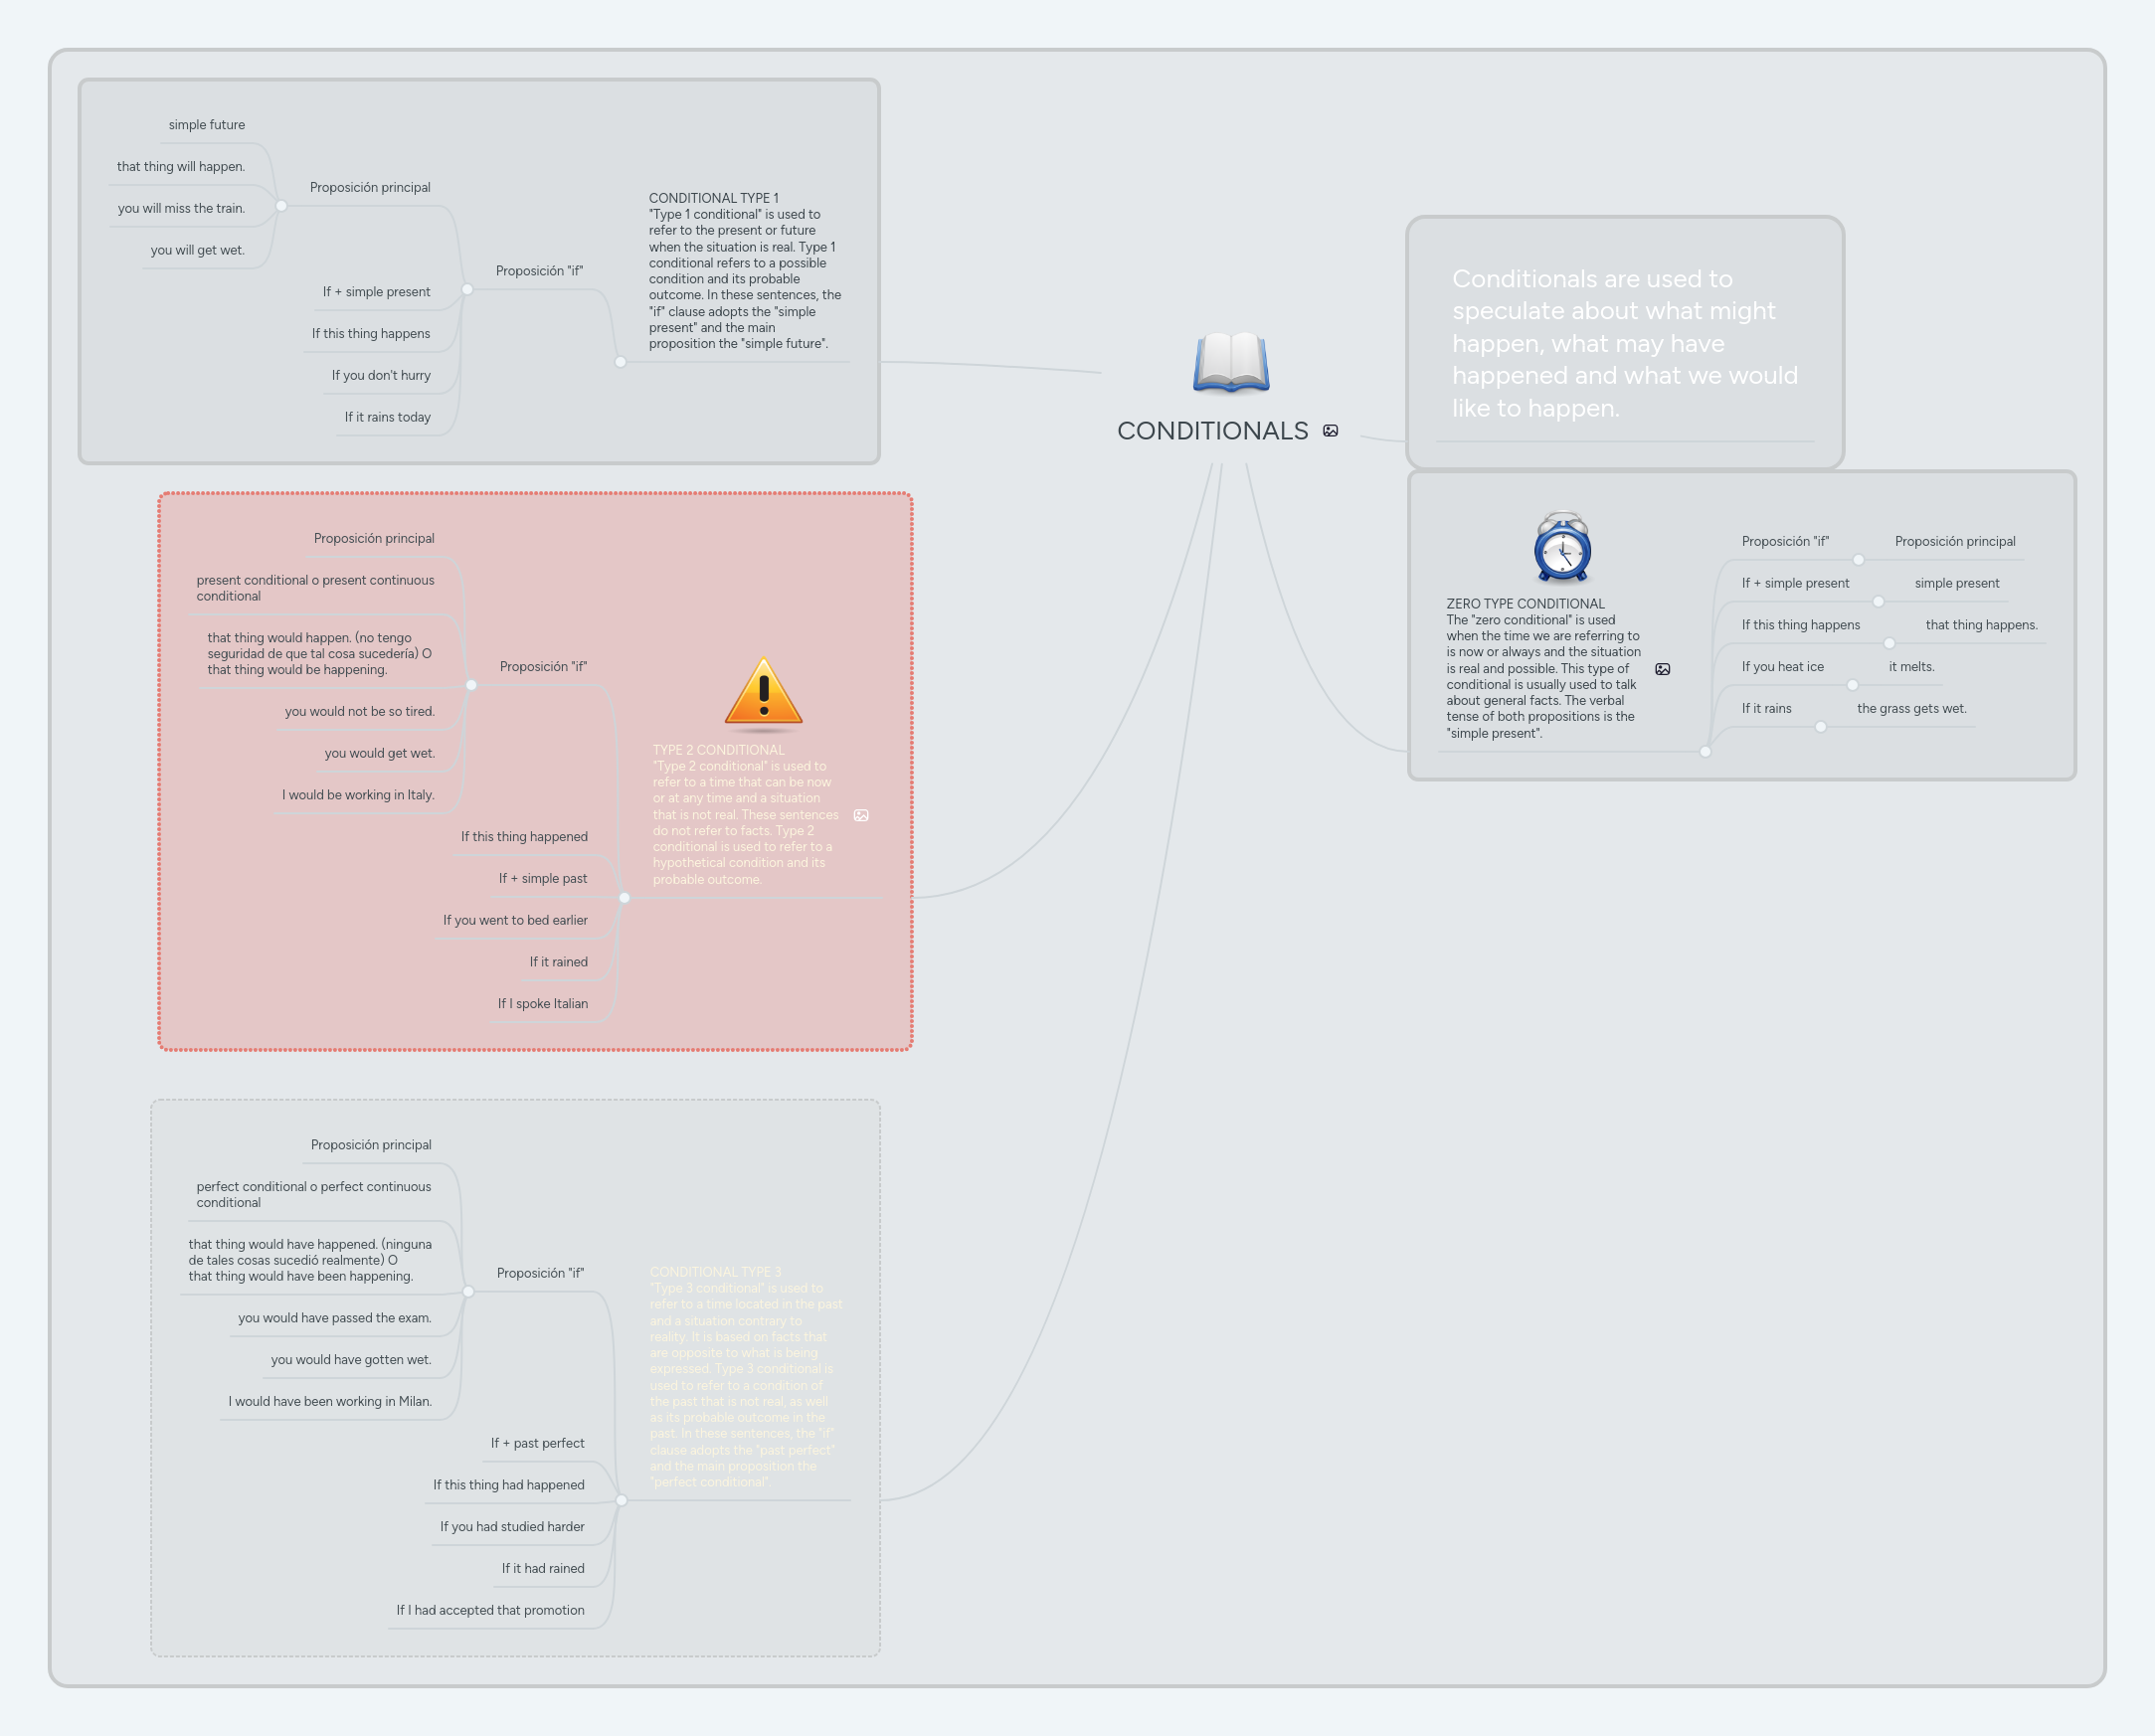
Task: Open the image attachment beside the CONDITIONALS title
Action: [x=1332, y=431]
